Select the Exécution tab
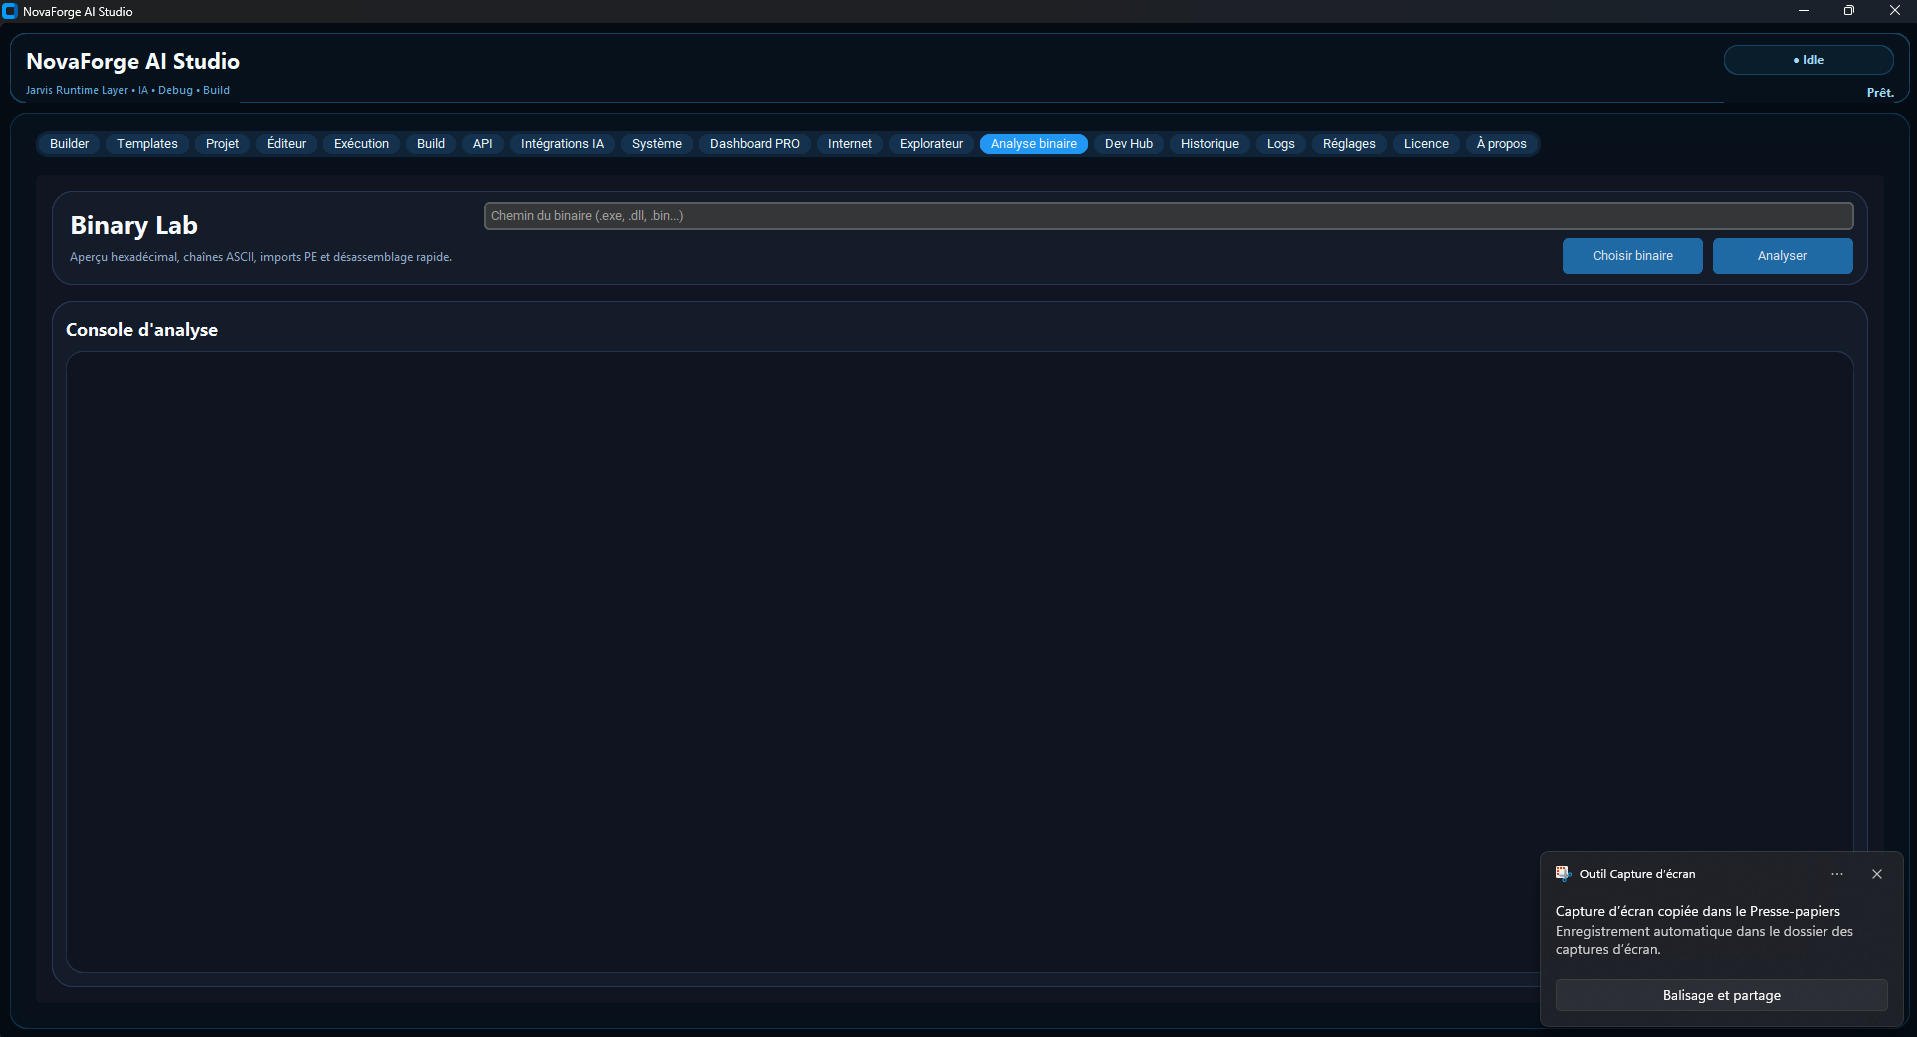Image resolution: width=1917 pixels, height=1037 pixels. pyautogui.click(x=361, y=144)
